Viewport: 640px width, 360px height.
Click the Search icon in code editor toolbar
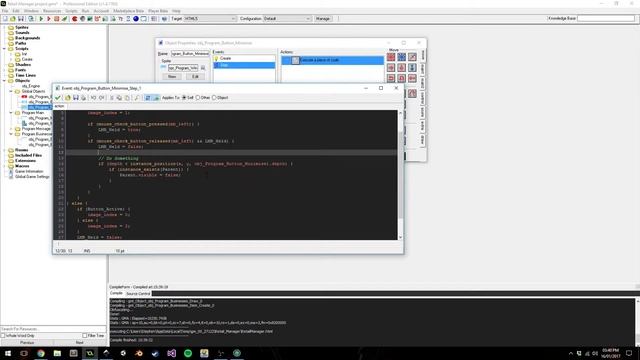(137, 98)
